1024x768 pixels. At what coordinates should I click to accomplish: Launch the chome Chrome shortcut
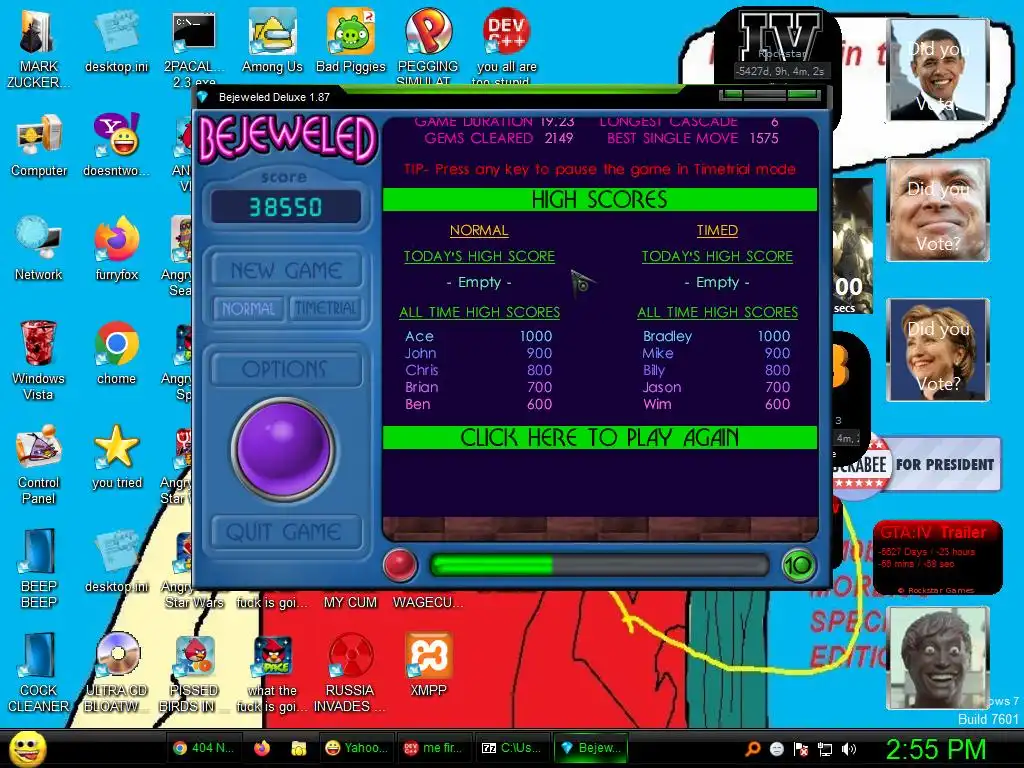pyautogui.click(x=116, y=353)
